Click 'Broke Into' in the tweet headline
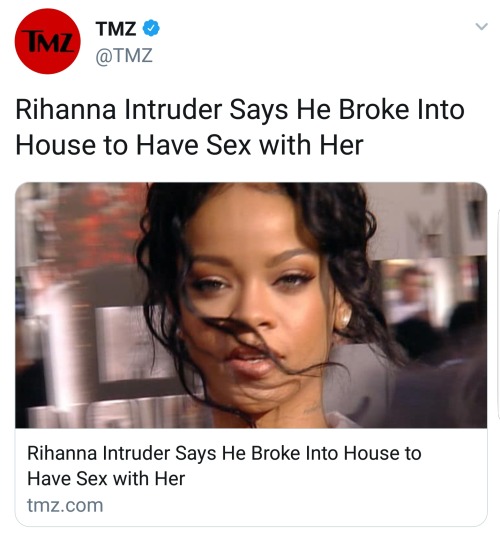This screenshot has width=500, height=541. 401,110
